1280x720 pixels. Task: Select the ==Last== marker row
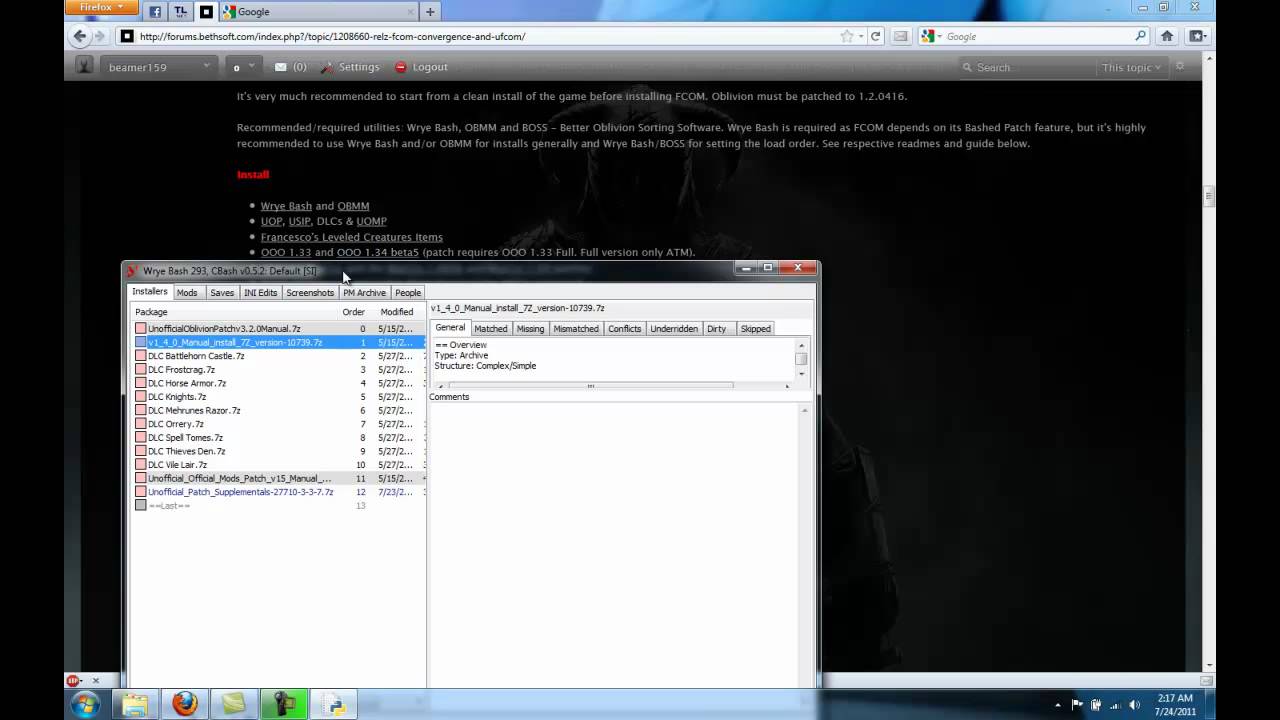[278, 505]
